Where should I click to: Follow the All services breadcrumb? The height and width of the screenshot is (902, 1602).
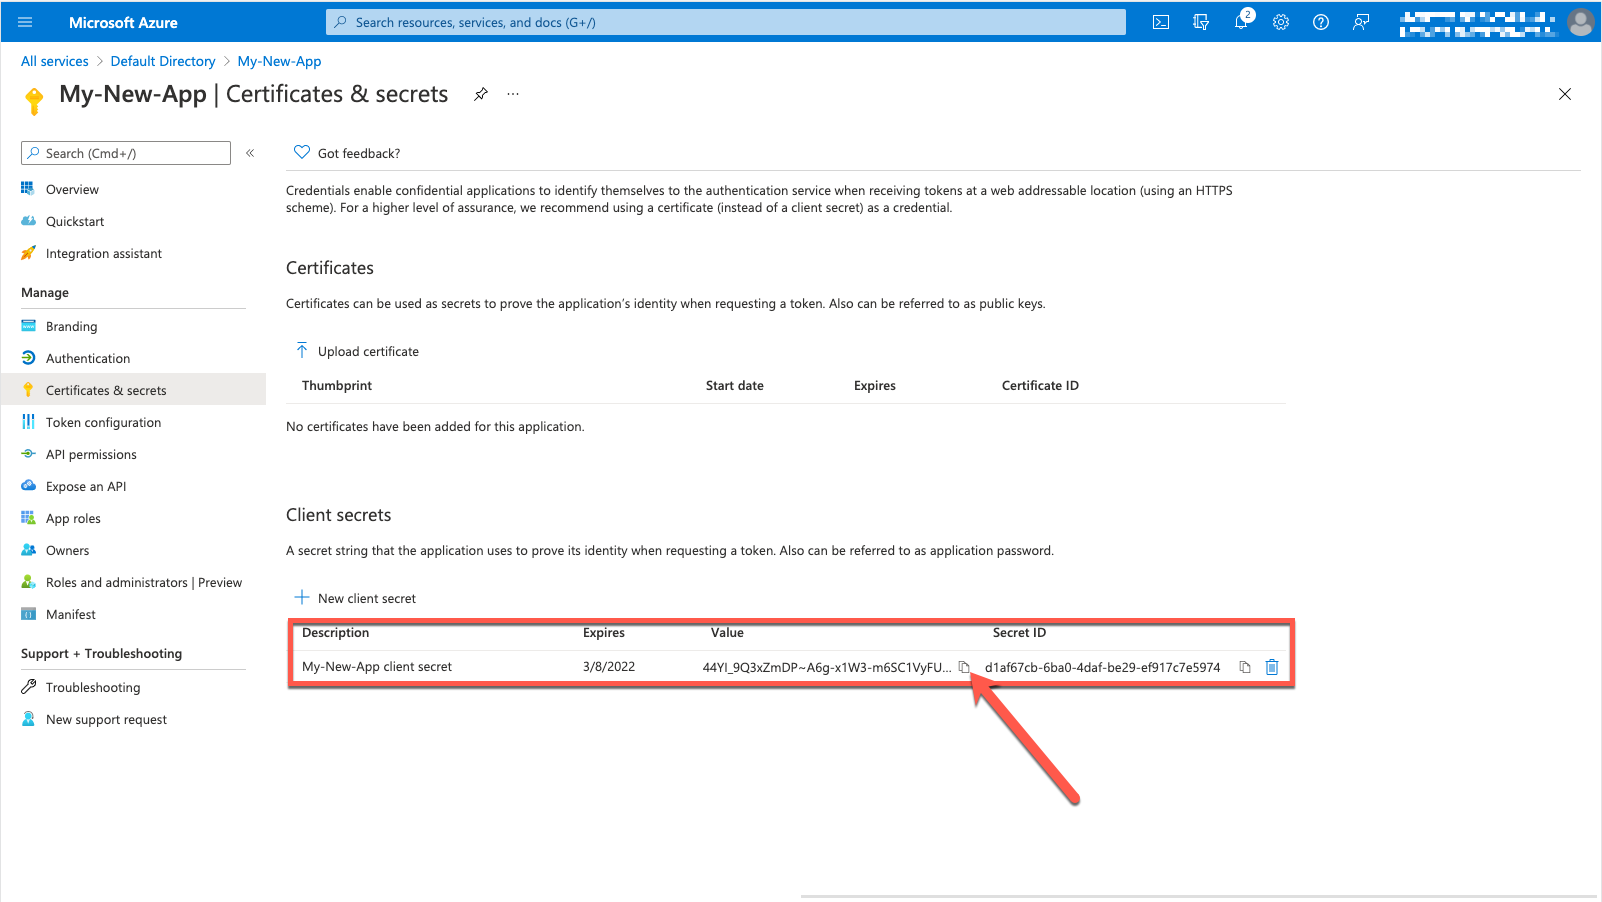pos(55,61)
